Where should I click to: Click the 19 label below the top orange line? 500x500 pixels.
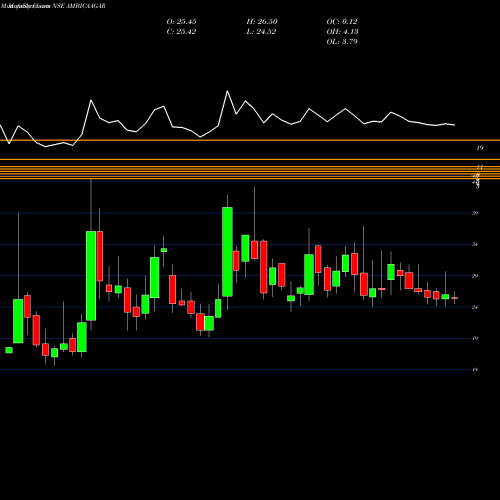point(480,148)
